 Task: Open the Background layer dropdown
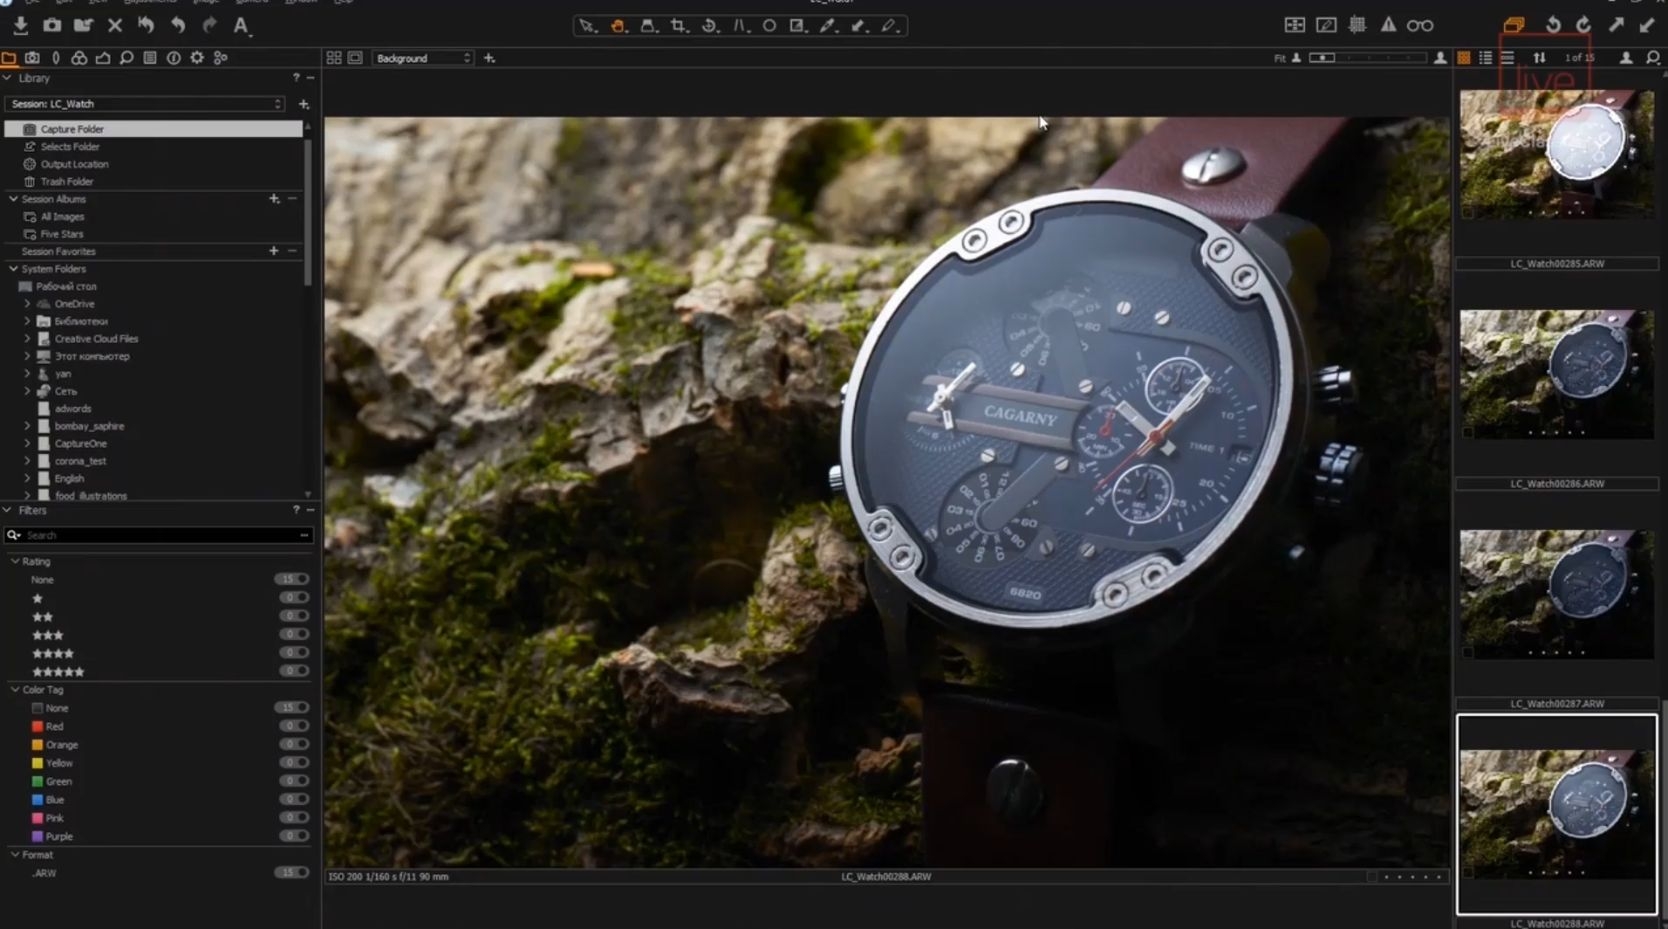coord(423,58)
